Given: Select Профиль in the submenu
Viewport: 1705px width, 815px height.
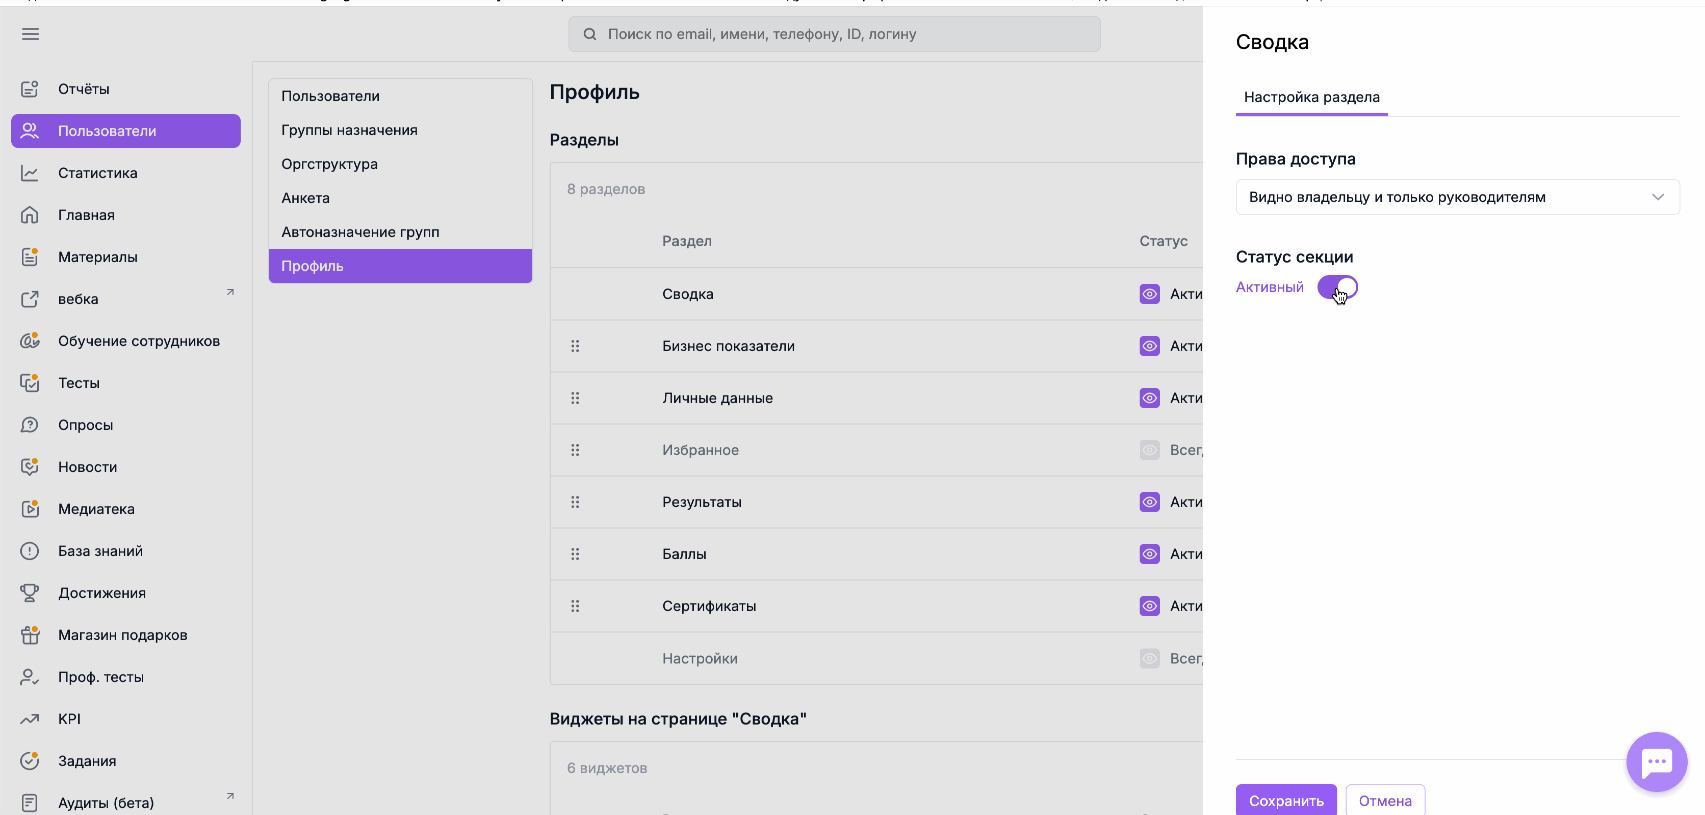Looking at the screenshot, I should [x=400, y=266].
